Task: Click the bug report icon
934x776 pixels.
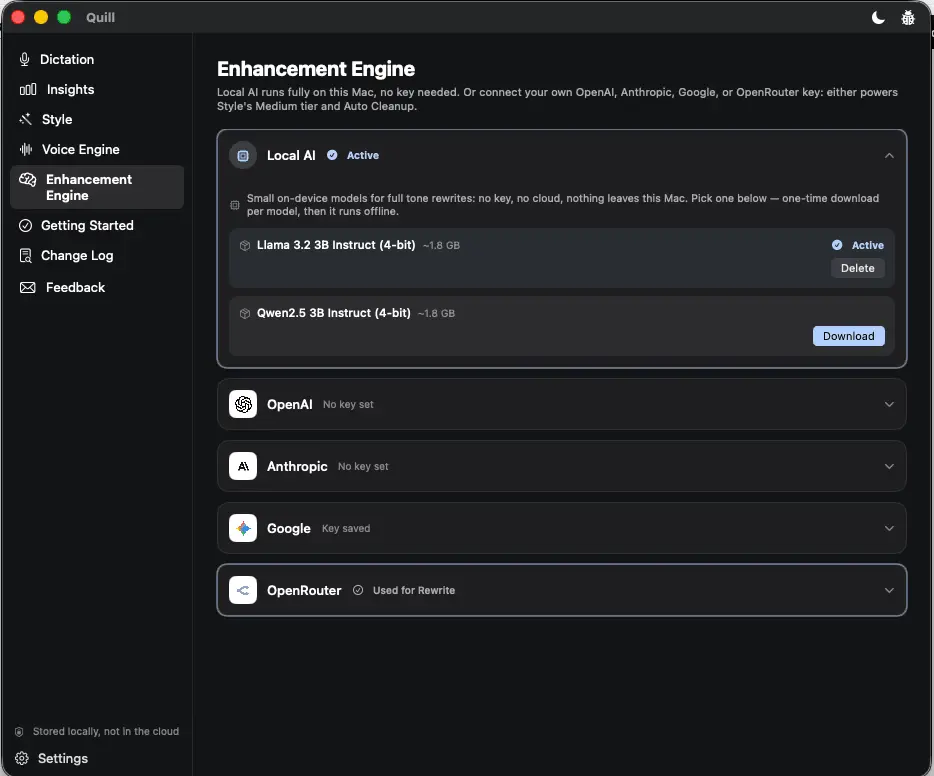Action: (x=908, y=18)
